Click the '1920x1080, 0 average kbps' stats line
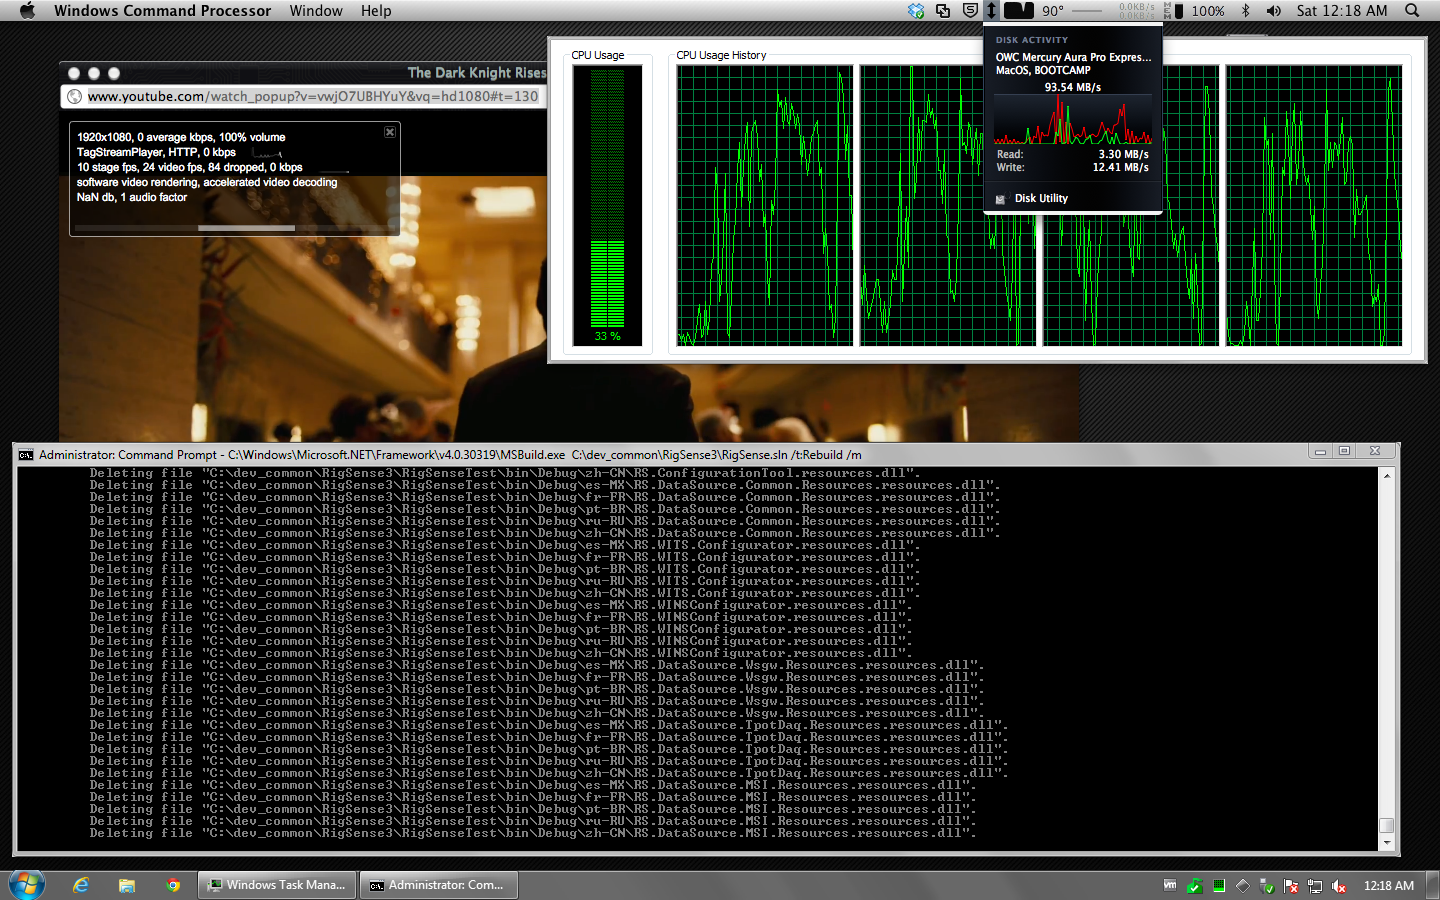The width and height of the screenshot is (1440, 900). click(x=181, y=137)
